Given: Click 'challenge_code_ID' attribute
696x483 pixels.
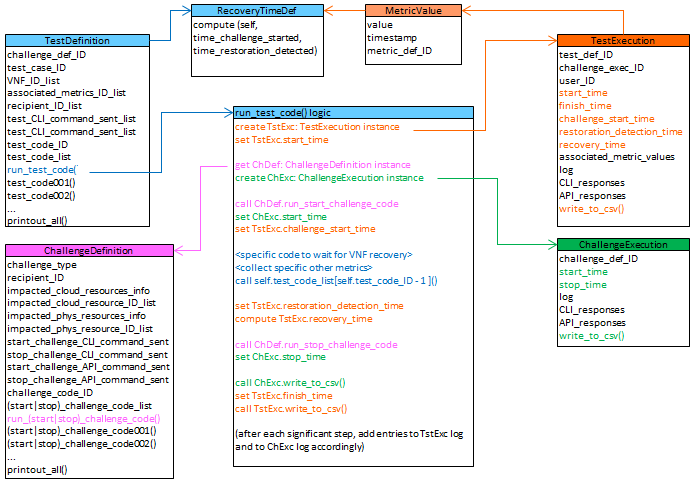Looking at the screenshot, I should click(x=50, y=393).
